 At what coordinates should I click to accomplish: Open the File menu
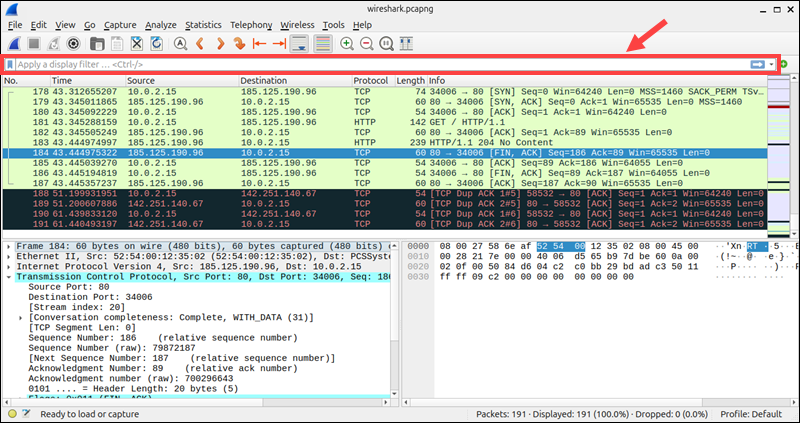coord(15,25)
